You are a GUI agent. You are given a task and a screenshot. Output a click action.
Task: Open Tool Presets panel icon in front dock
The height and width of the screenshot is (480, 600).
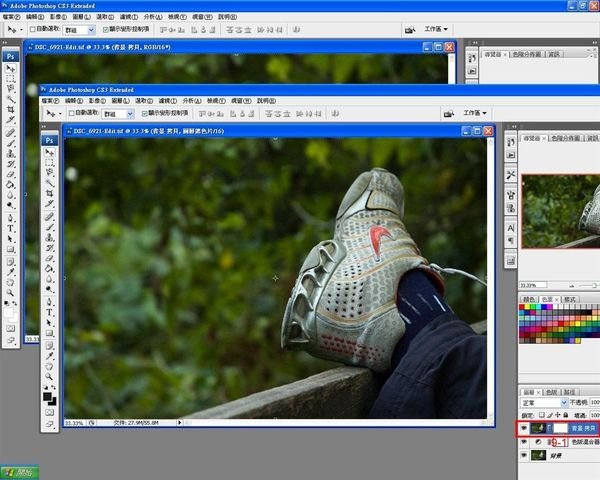511,175
